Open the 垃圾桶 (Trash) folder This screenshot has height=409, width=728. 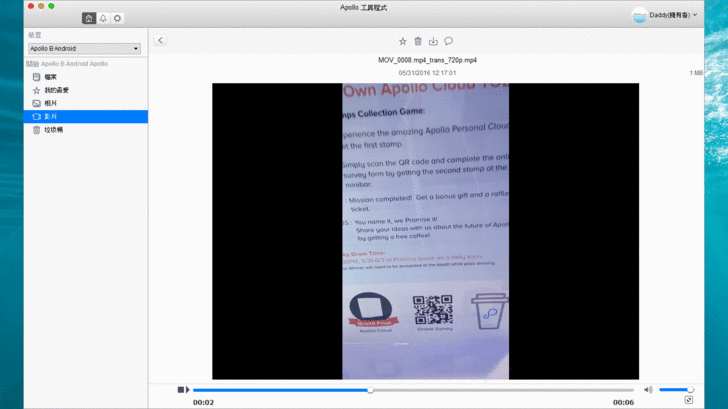[x=54, y=130]
